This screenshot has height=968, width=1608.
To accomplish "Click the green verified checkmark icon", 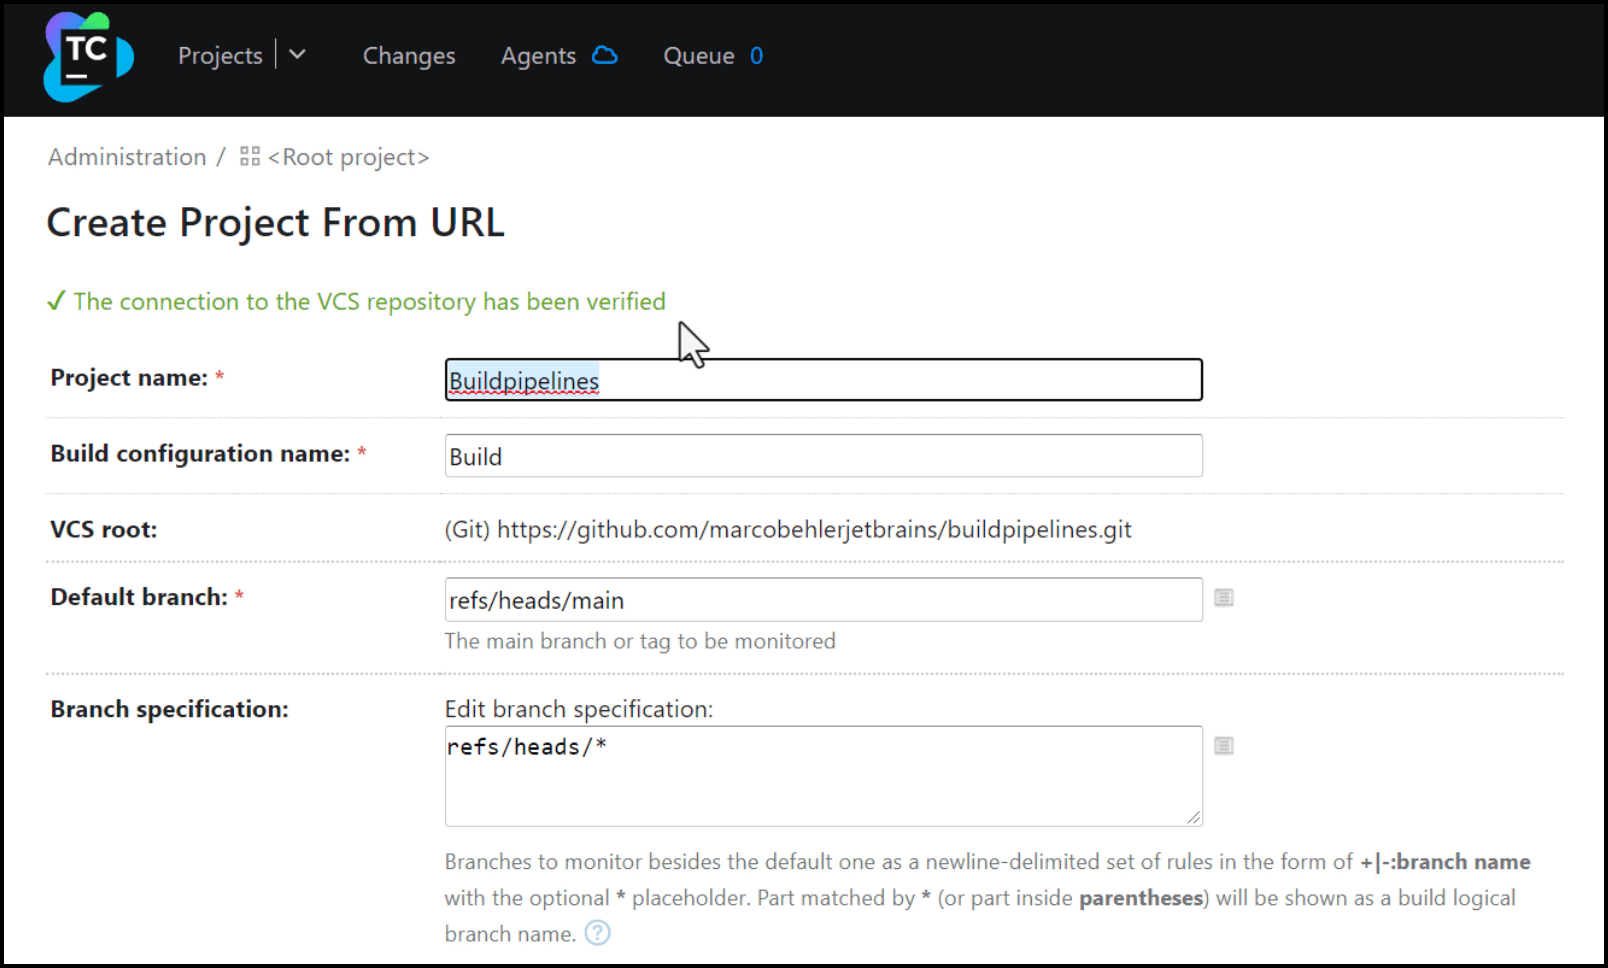I will coord(56,301).
